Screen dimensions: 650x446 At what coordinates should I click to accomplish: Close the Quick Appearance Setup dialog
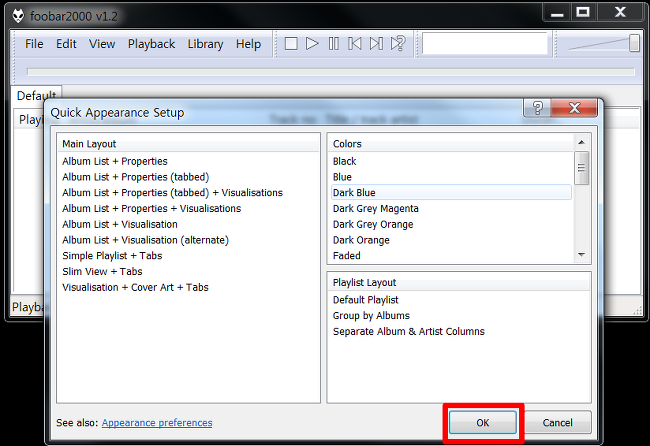(575, 108)
